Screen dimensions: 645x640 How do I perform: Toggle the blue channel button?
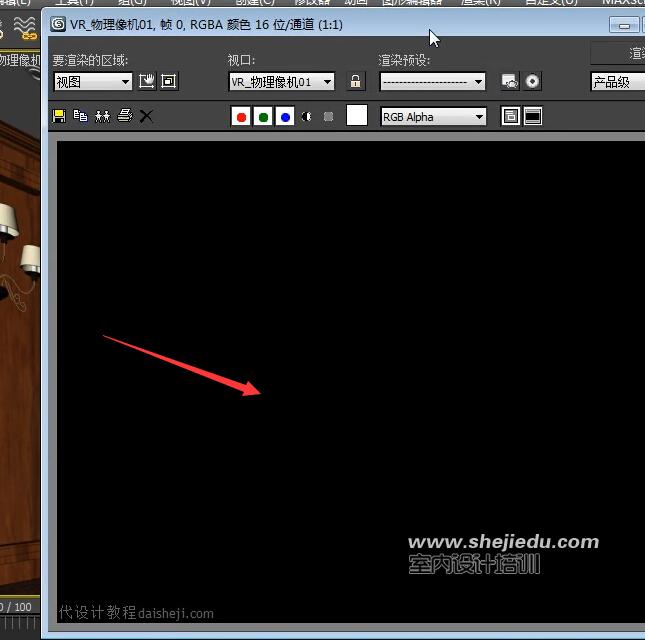(285, 117)
